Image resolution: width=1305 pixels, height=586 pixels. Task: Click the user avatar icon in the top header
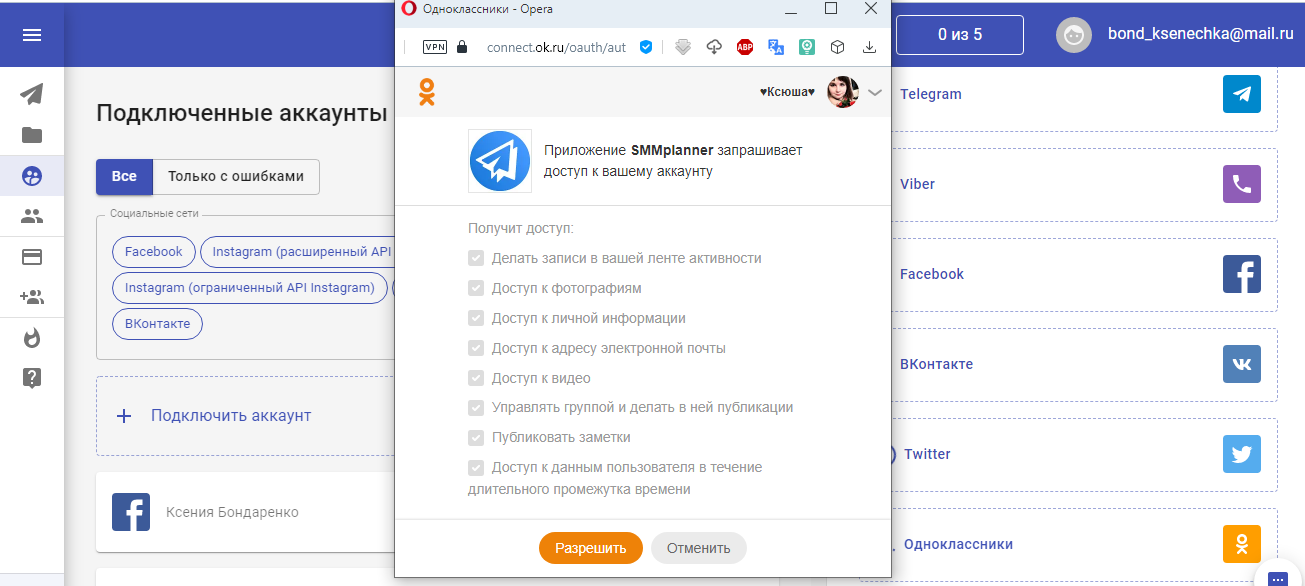(x=1075, y=34)
